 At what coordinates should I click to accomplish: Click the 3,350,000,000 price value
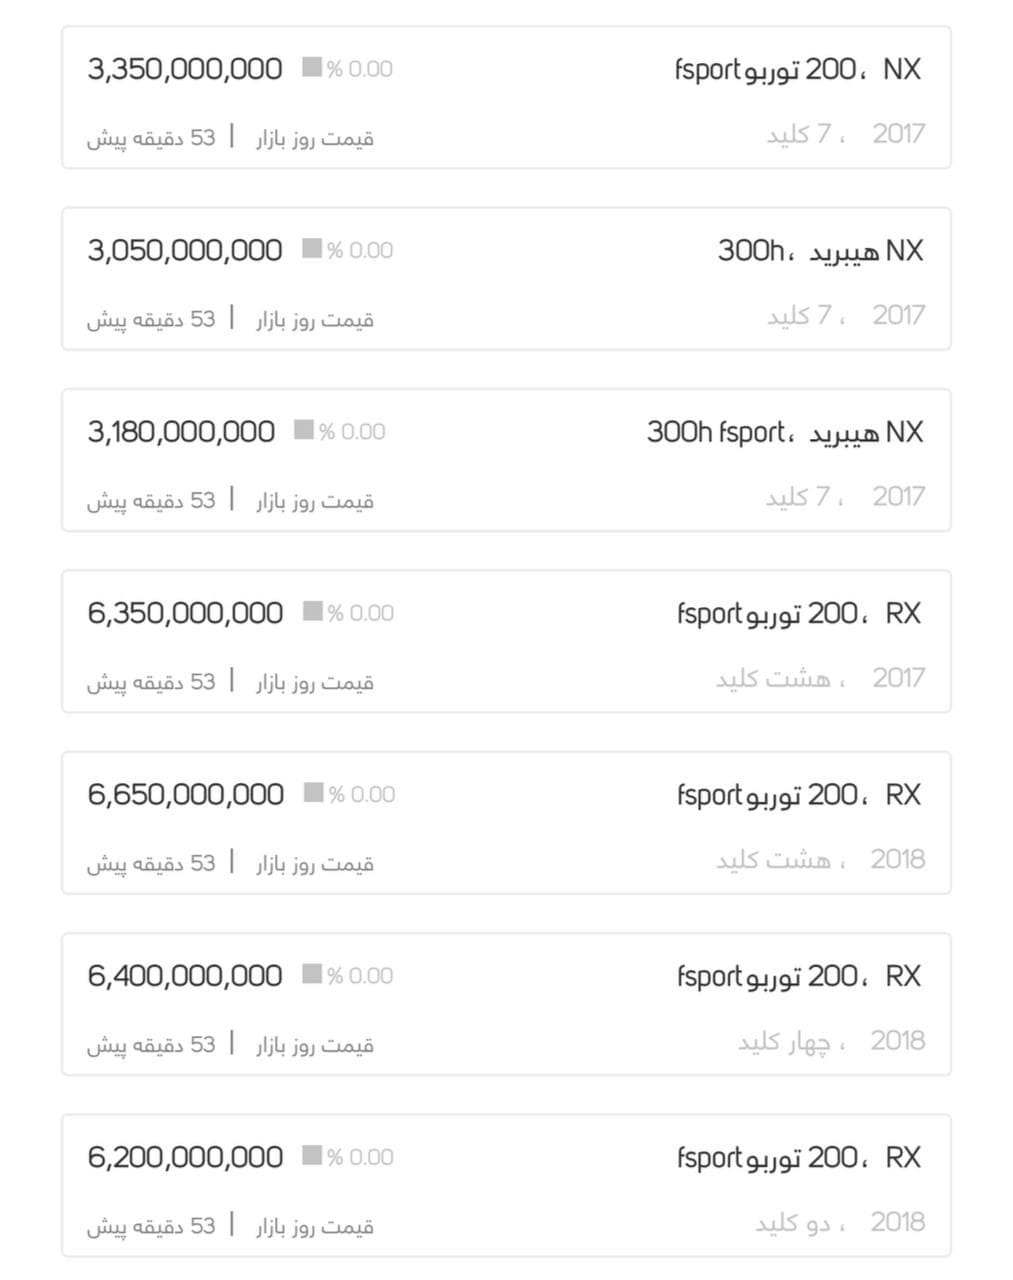pyautogui.click(x=185, y=69)
